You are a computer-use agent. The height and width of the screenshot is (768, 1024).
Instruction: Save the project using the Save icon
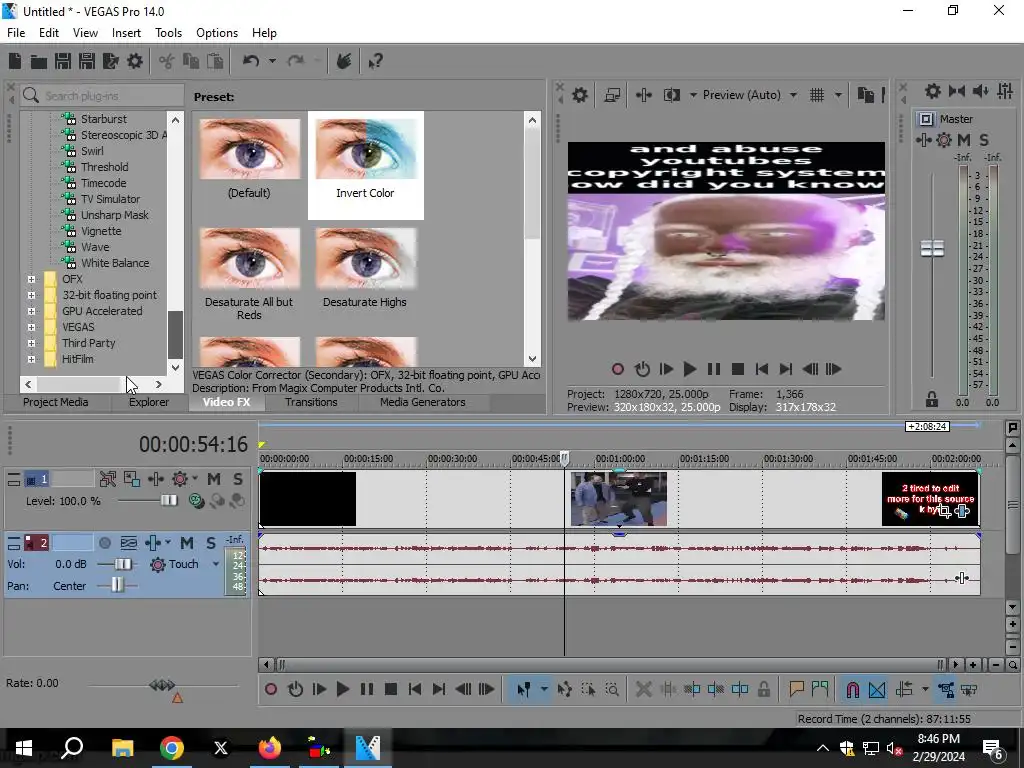click(x=63, y=61)
